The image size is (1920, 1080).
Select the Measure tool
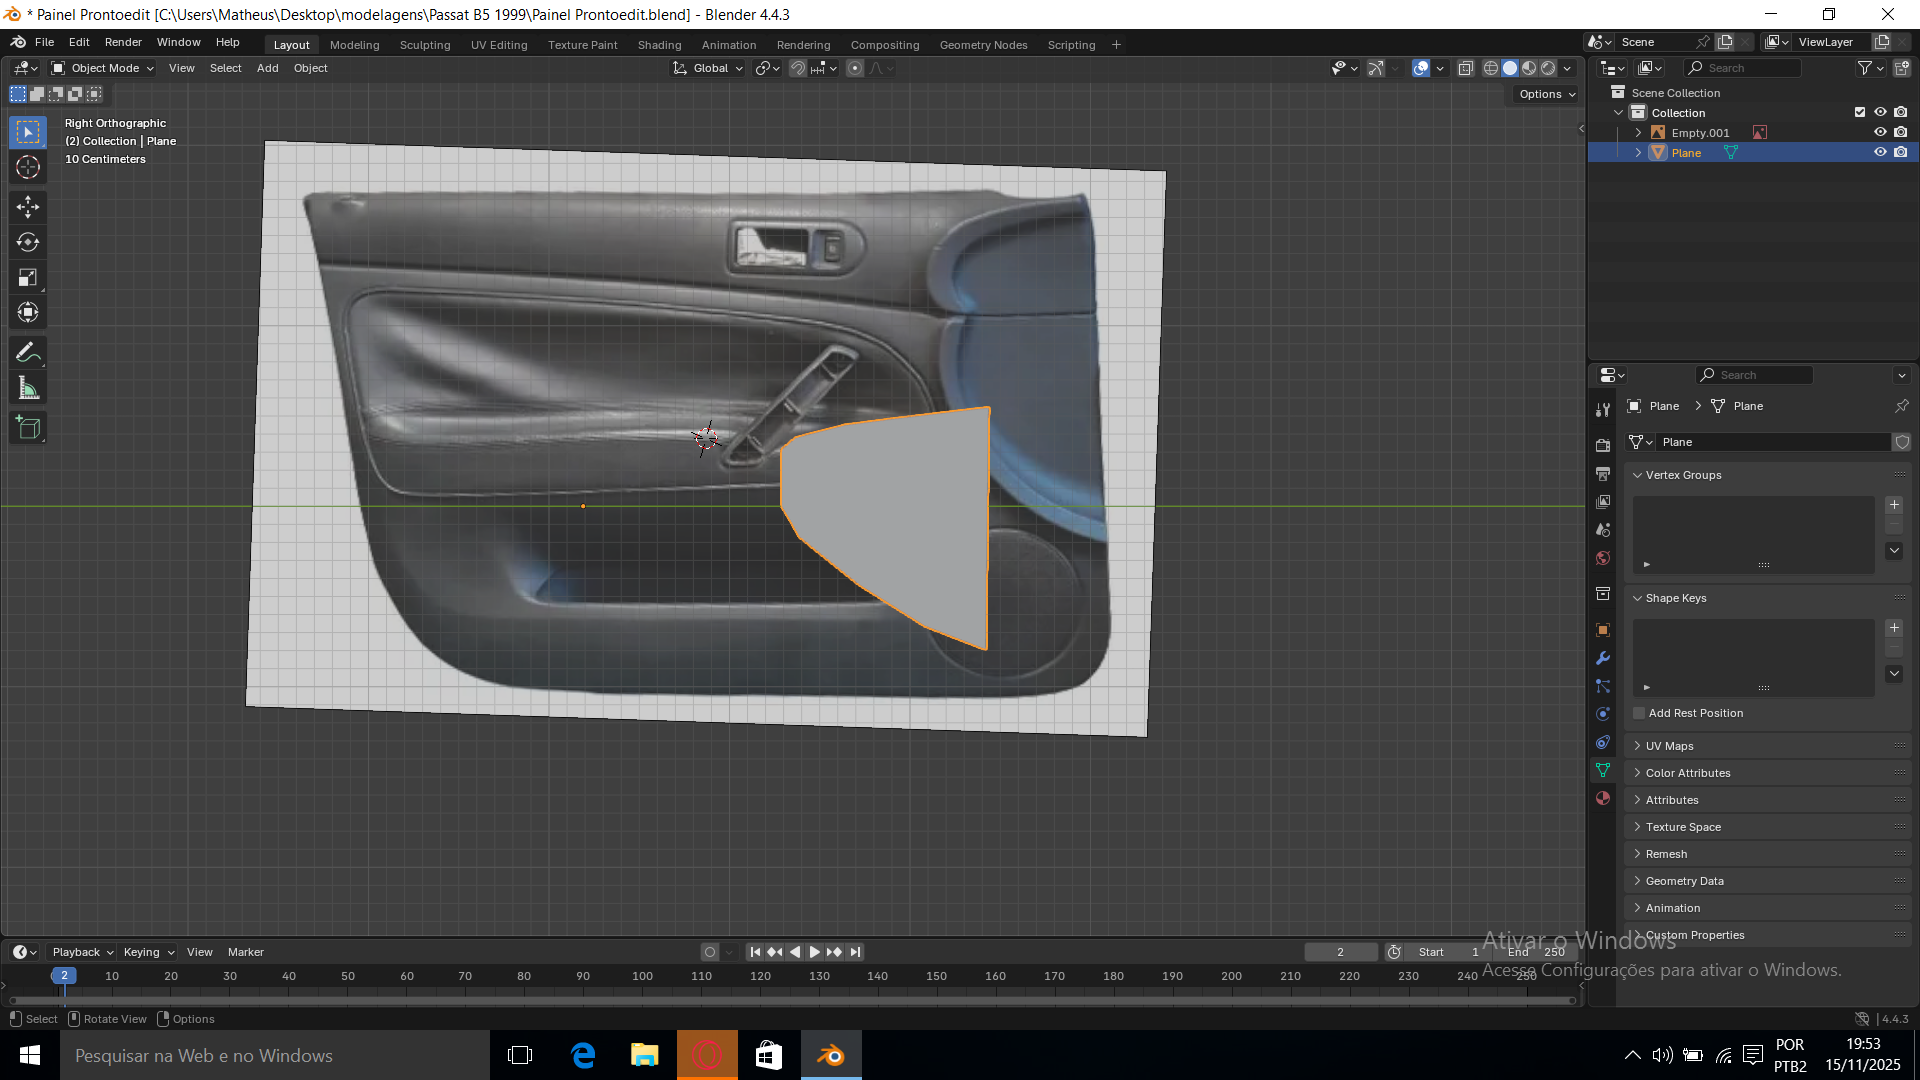[x=28, y=389]
